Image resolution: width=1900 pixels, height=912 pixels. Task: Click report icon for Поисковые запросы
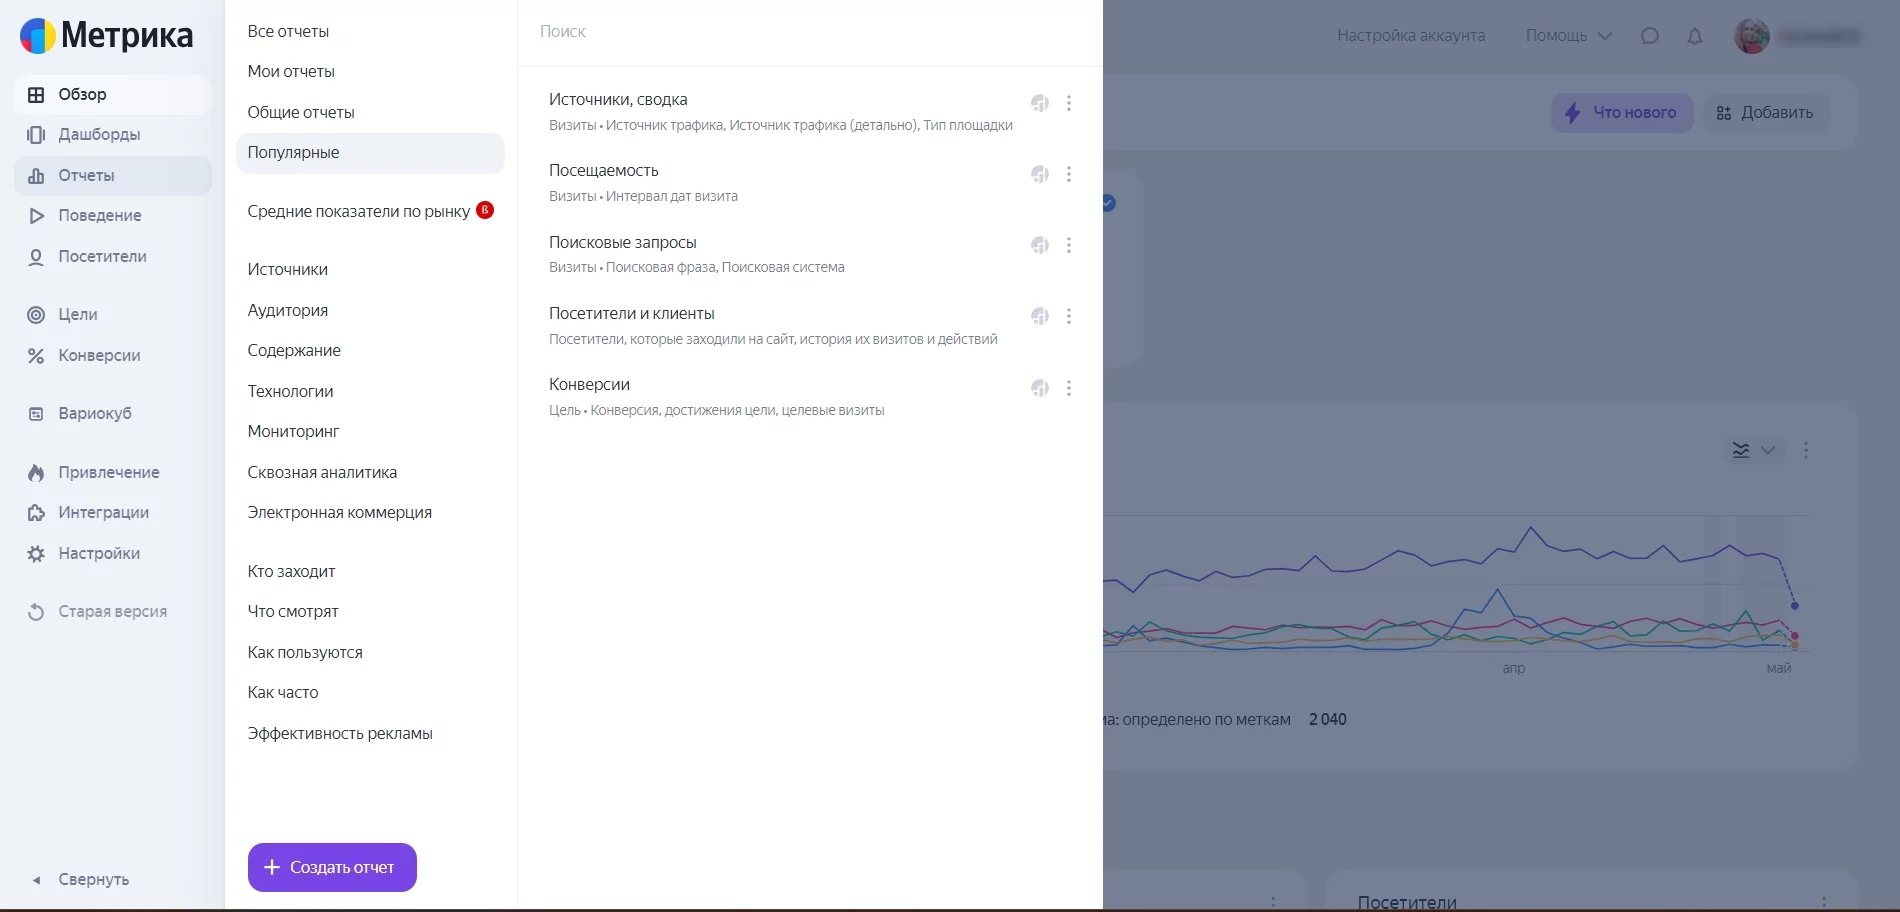[1040, 245]
